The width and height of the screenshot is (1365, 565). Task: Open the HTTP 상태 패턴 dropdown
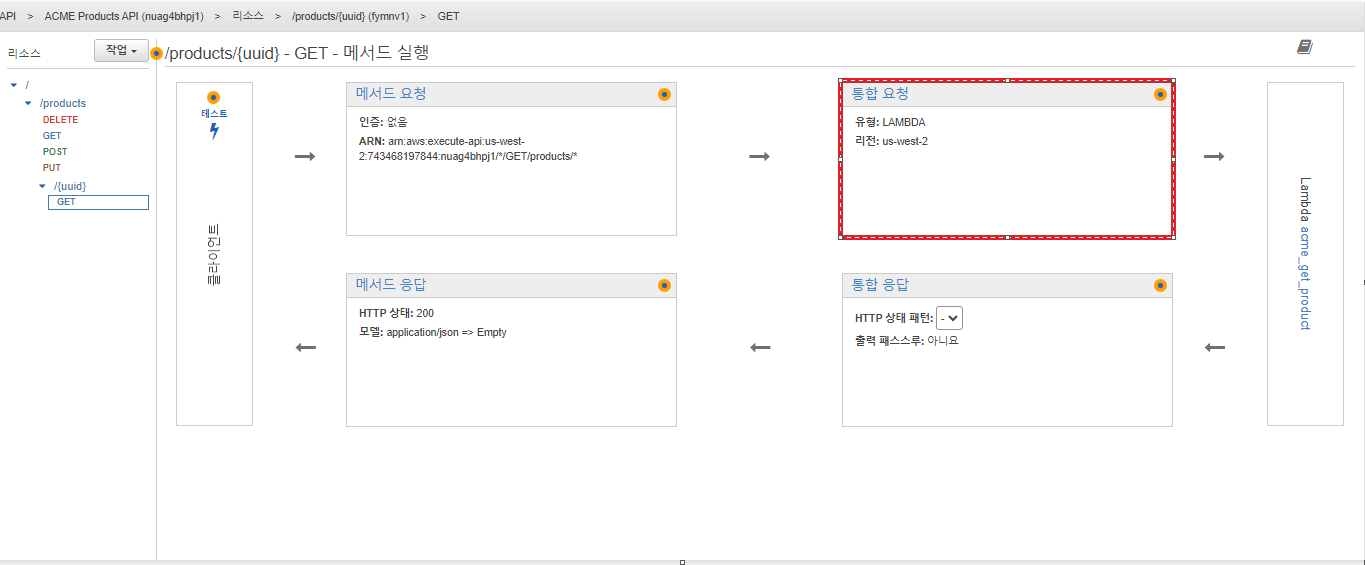949,318
